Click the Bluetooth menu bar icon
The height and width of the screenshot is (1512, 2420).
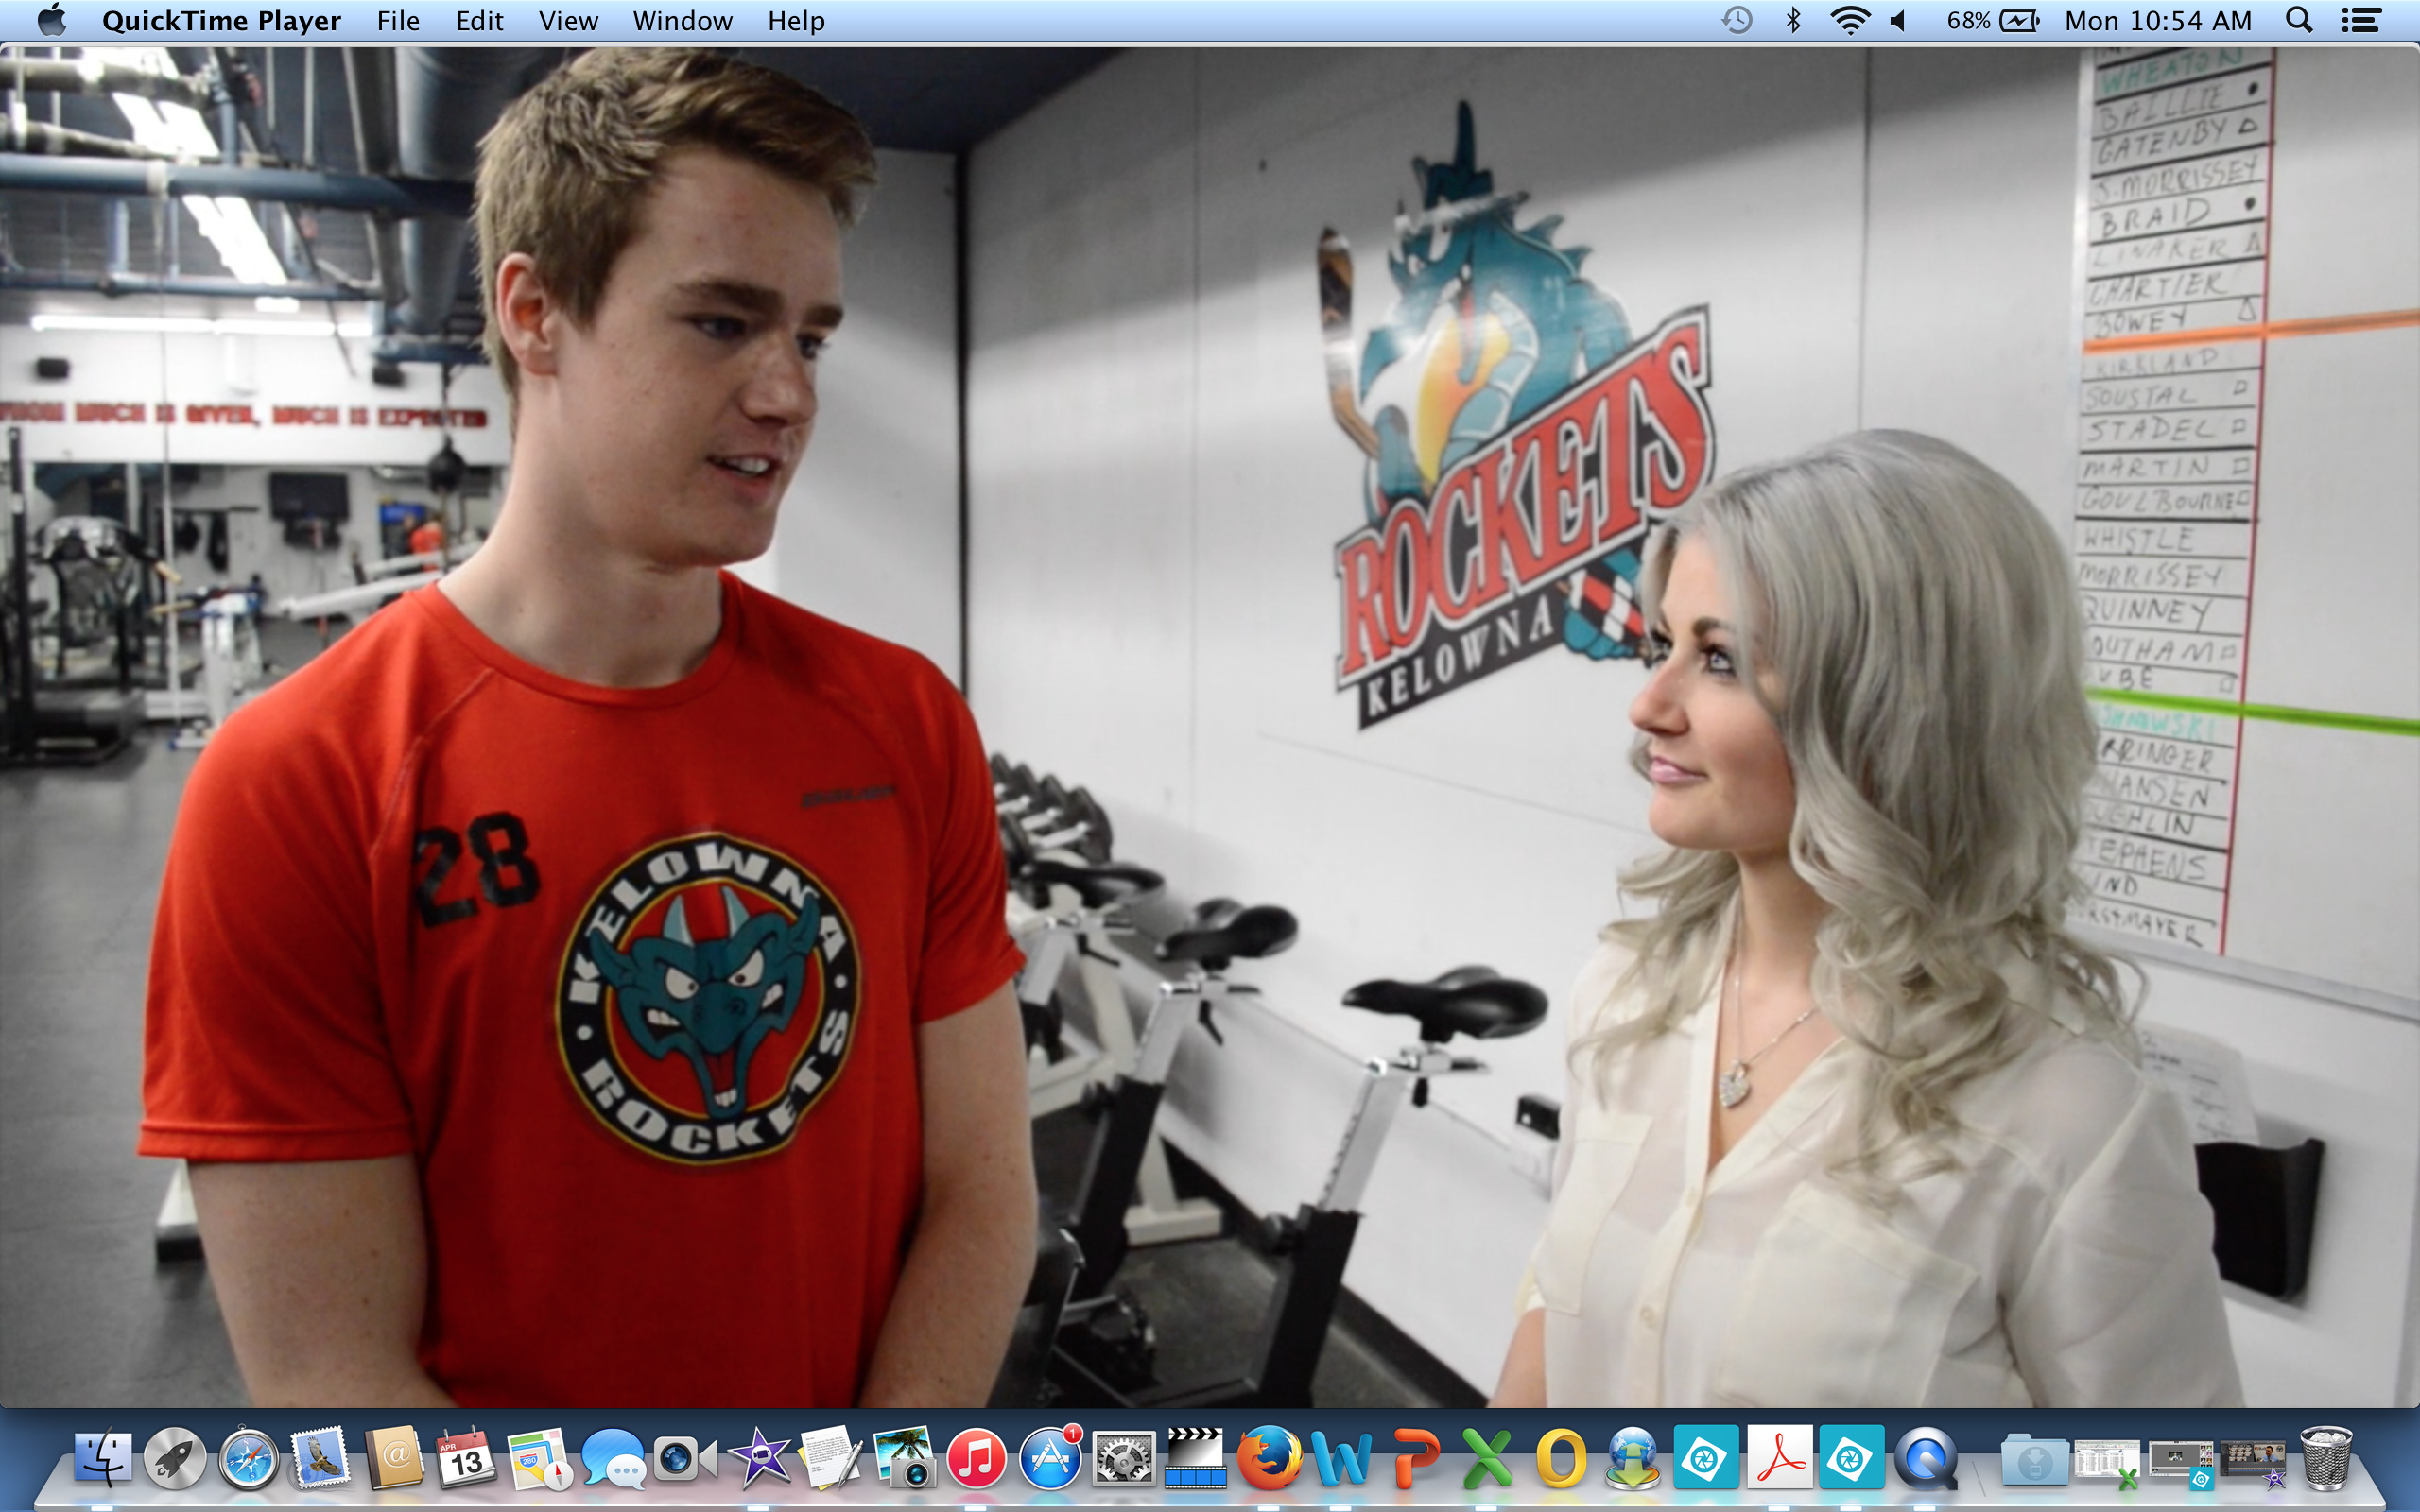pos(1793,21)
